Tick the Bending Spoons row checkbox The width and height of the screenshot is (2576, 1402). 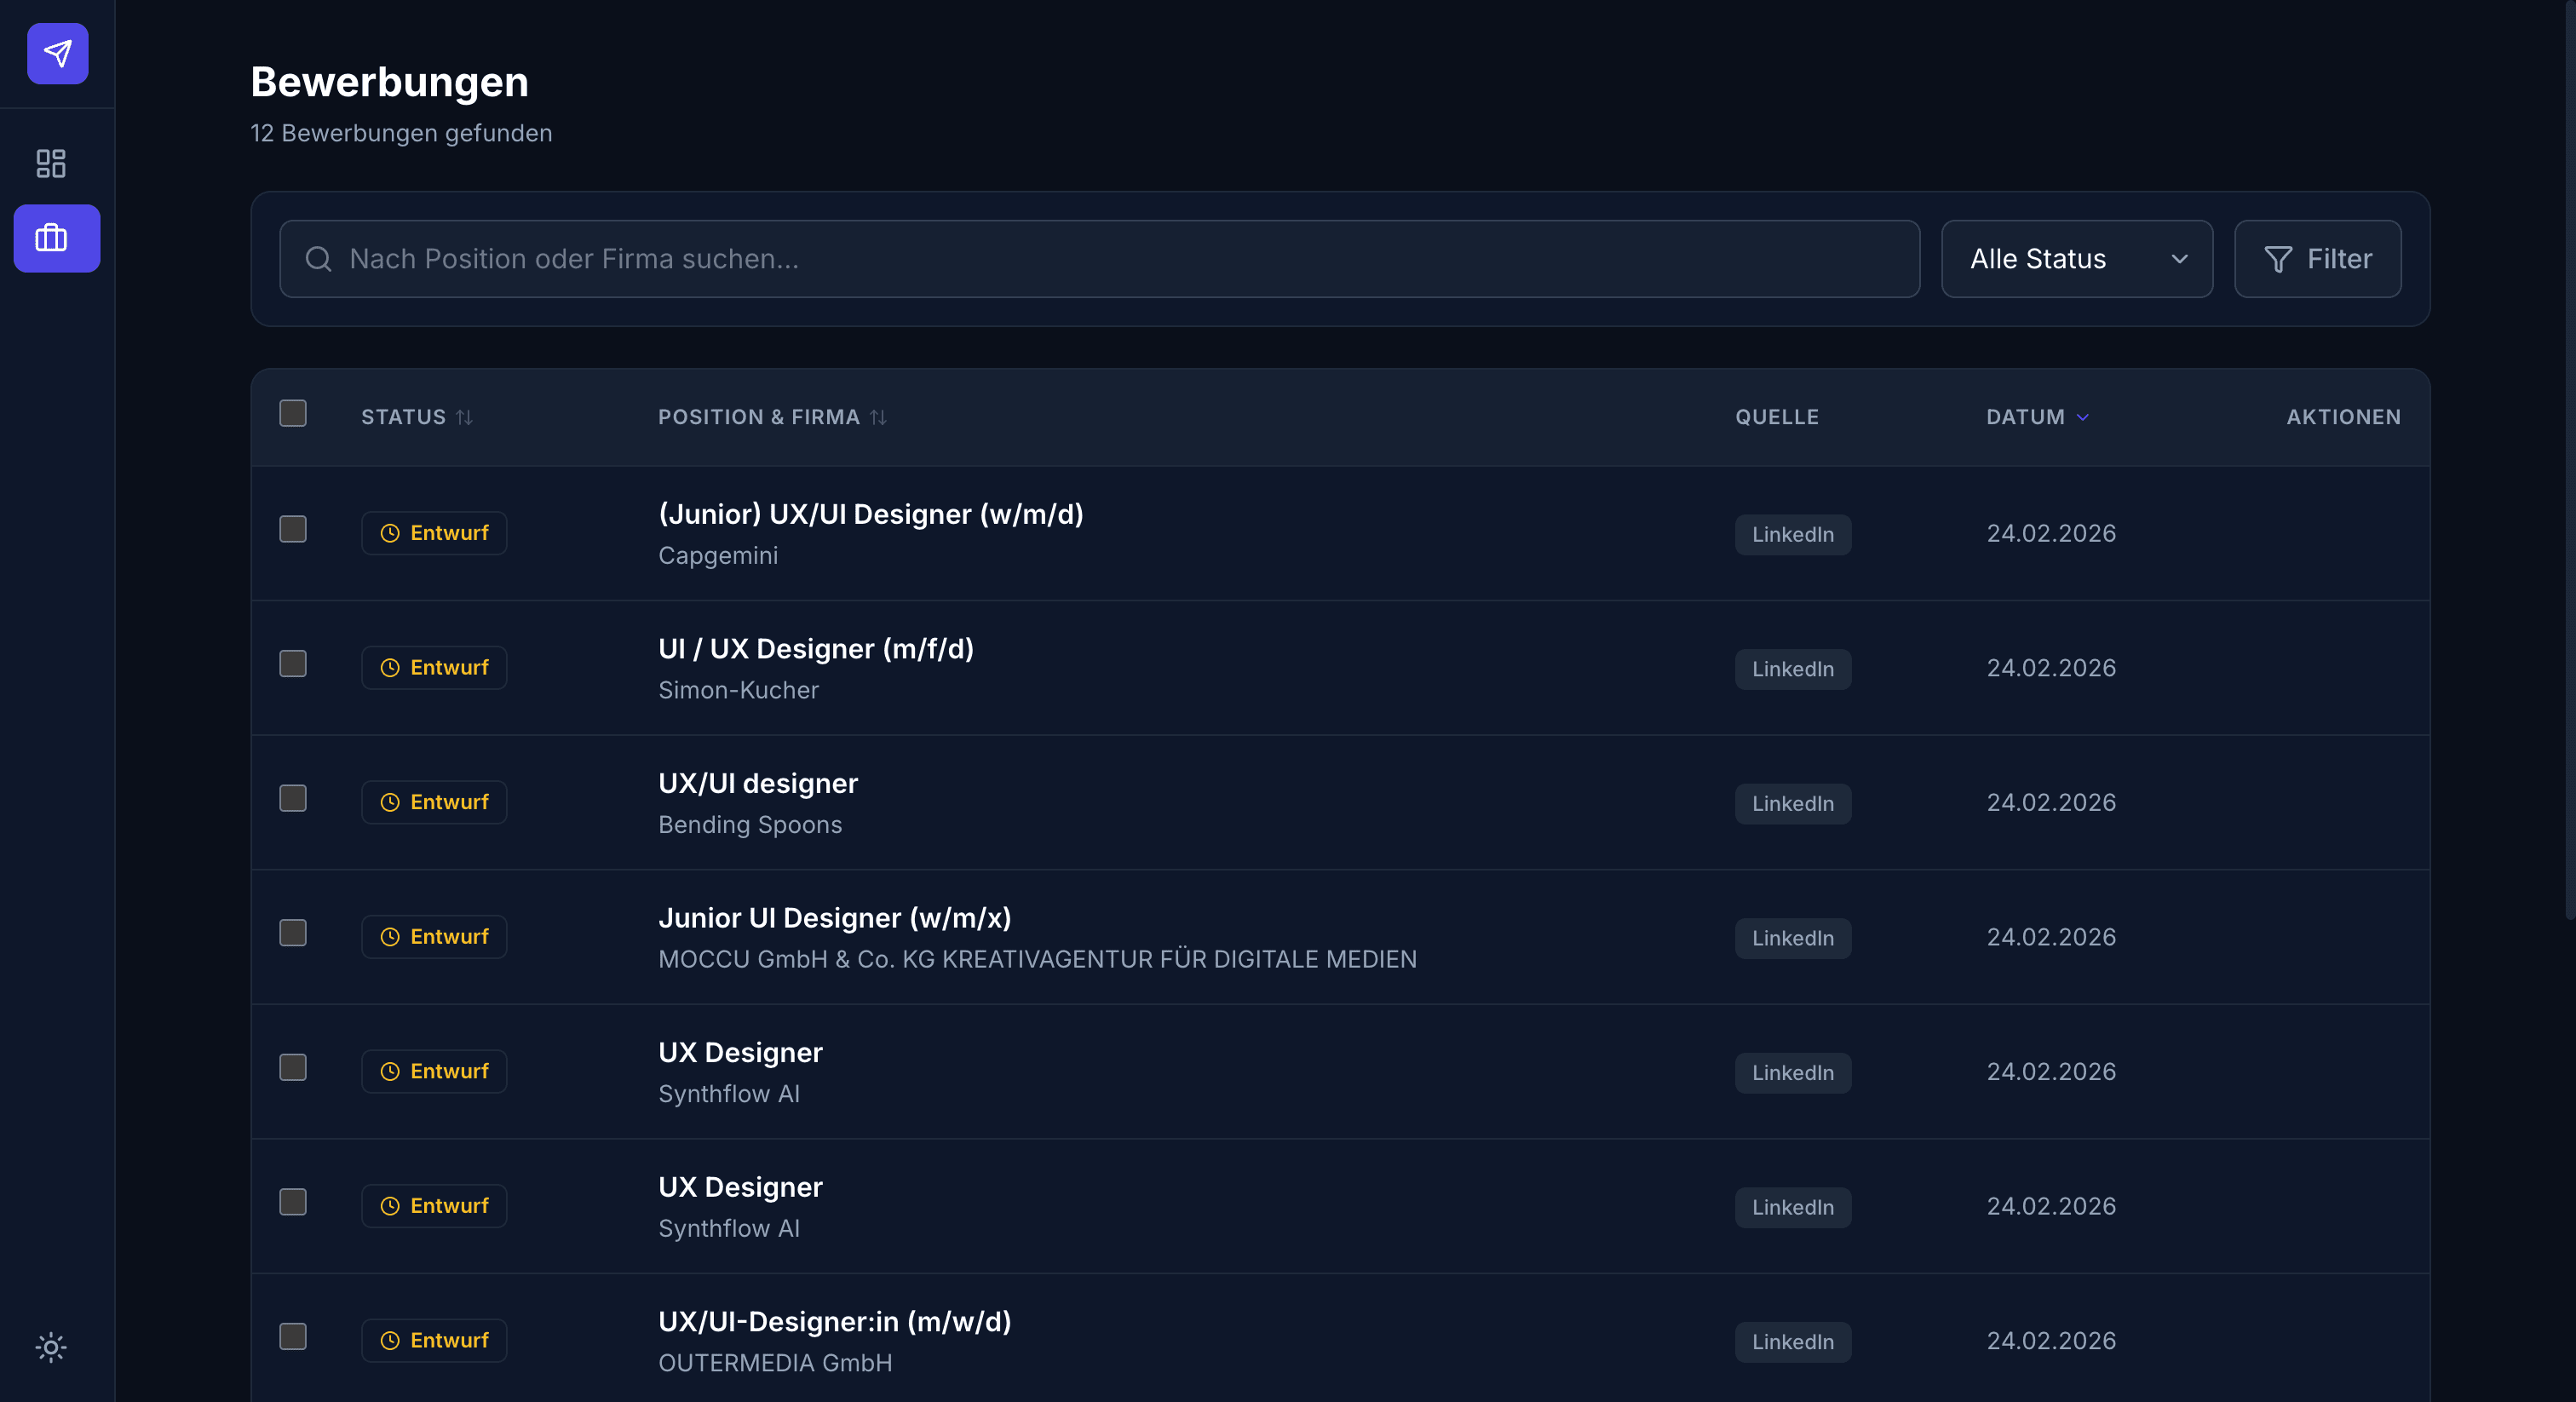[x=293, y=798]
